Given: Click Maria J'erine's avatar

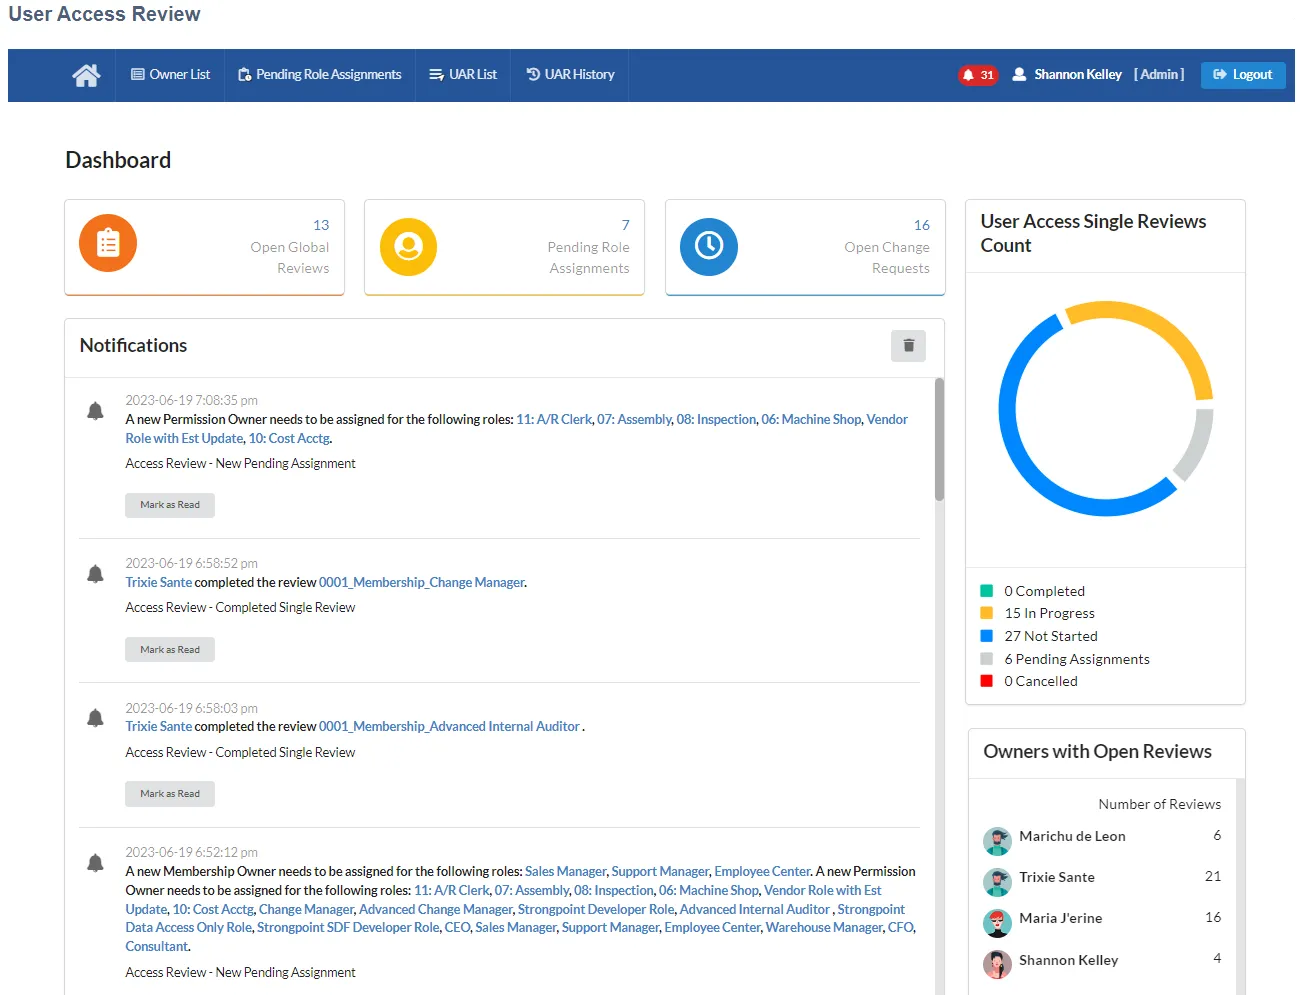Looking at the screenshot, I should pyautogui.click(x=997, y=923).
